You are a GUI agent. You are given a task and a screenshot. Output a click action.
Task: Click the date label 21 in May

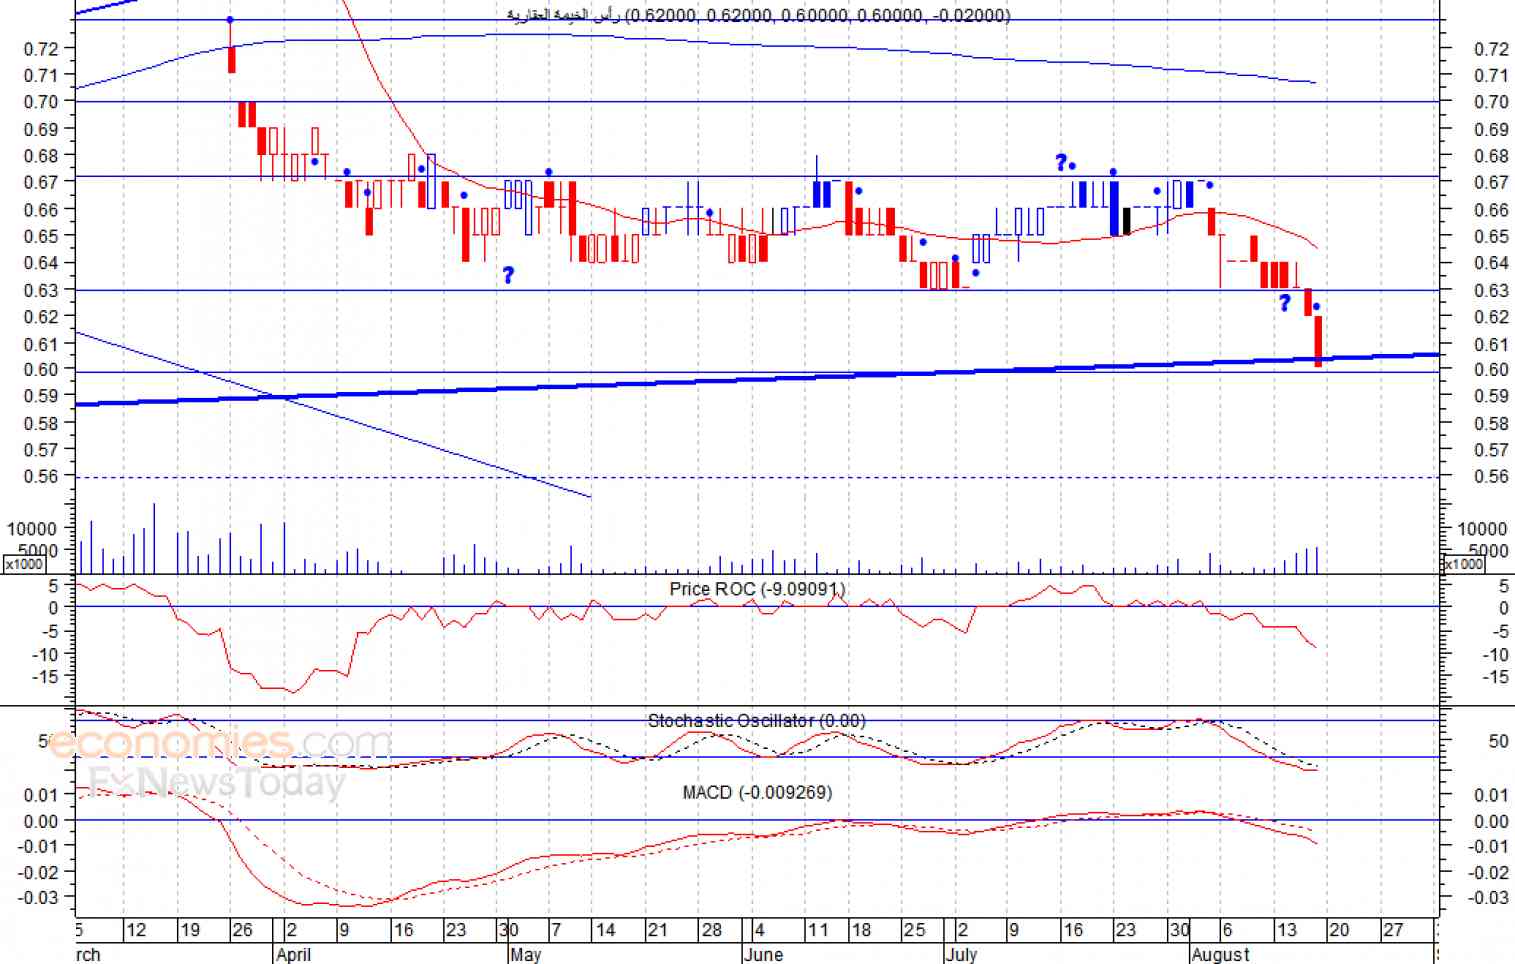pos(657,930)
